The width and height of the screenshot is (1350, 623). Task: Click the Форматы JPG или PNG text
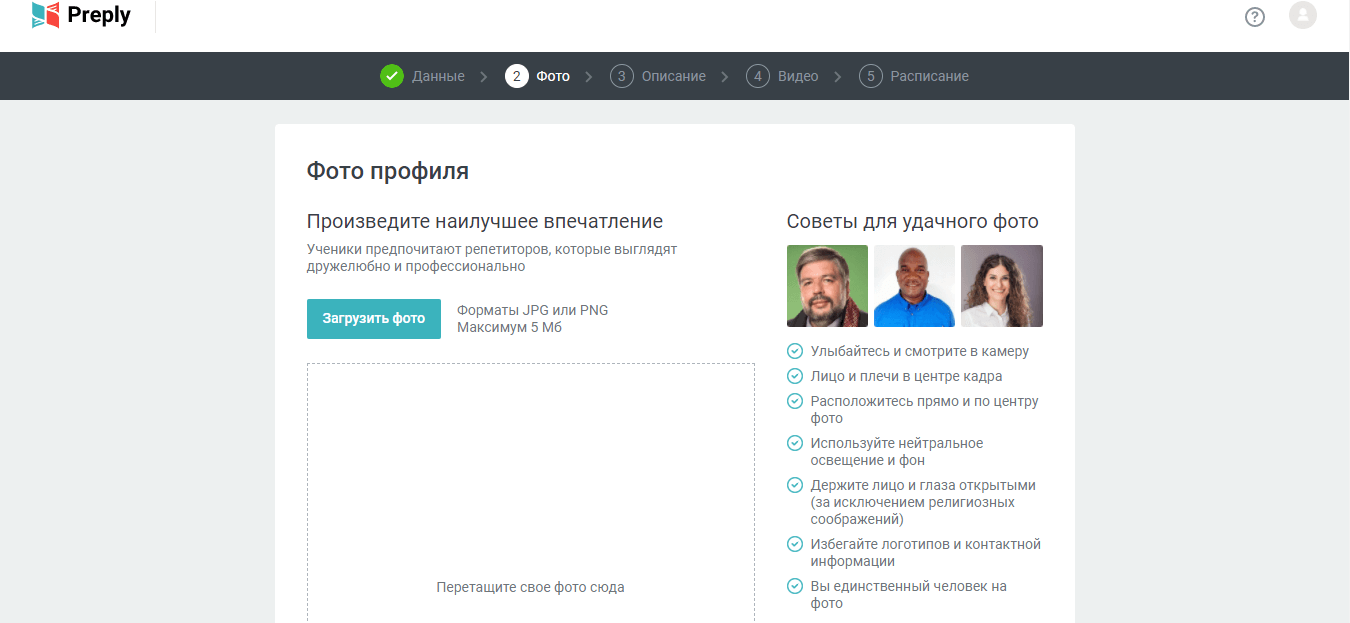[533, 310]
